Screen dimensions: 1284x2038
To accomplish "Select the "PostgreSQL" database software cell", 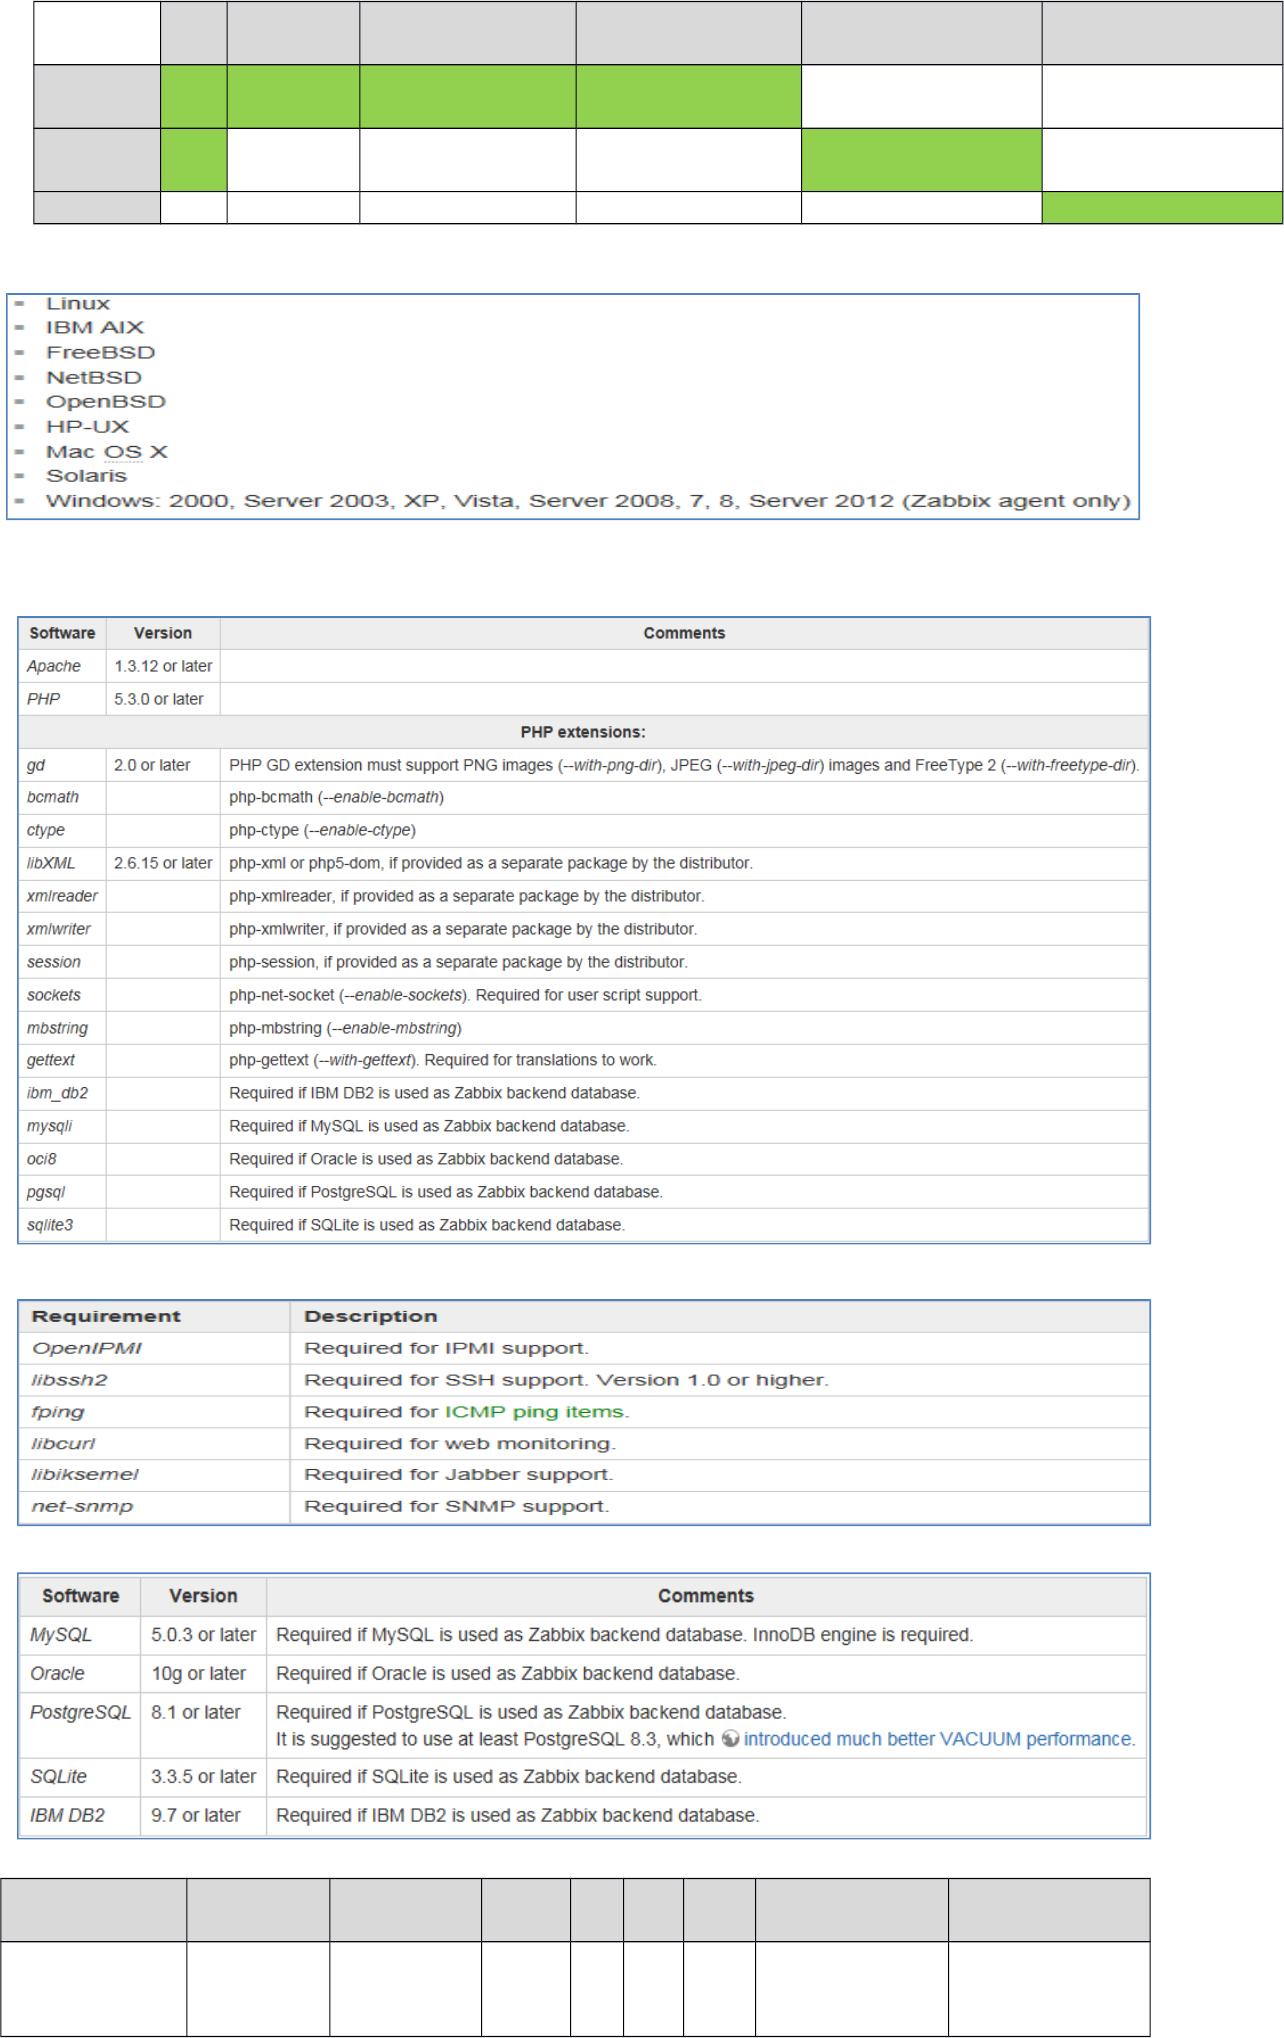I will pyautogui.click(x=81, y=1725).
